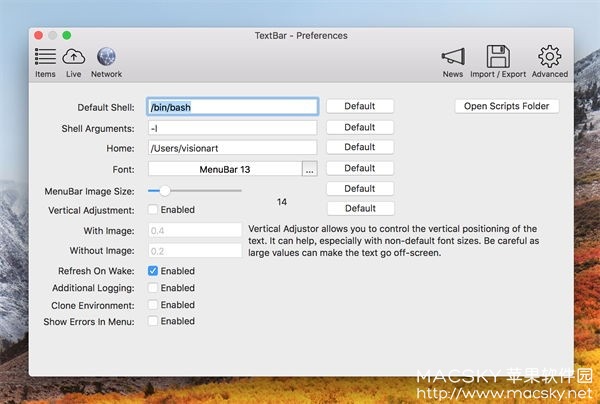This screenshot has width=600, height=404.
Task: Uncheck Refresh On Wake Enabled
Action: 153,271
